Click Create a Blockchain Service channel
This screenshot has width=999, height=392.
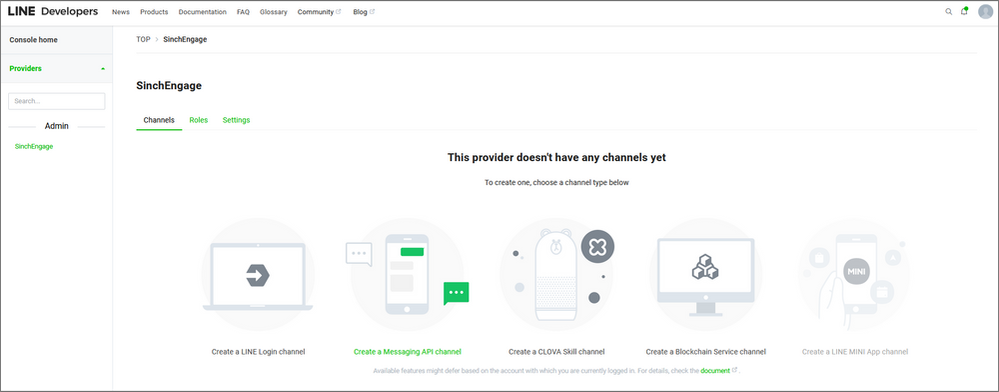coord(706,352)
